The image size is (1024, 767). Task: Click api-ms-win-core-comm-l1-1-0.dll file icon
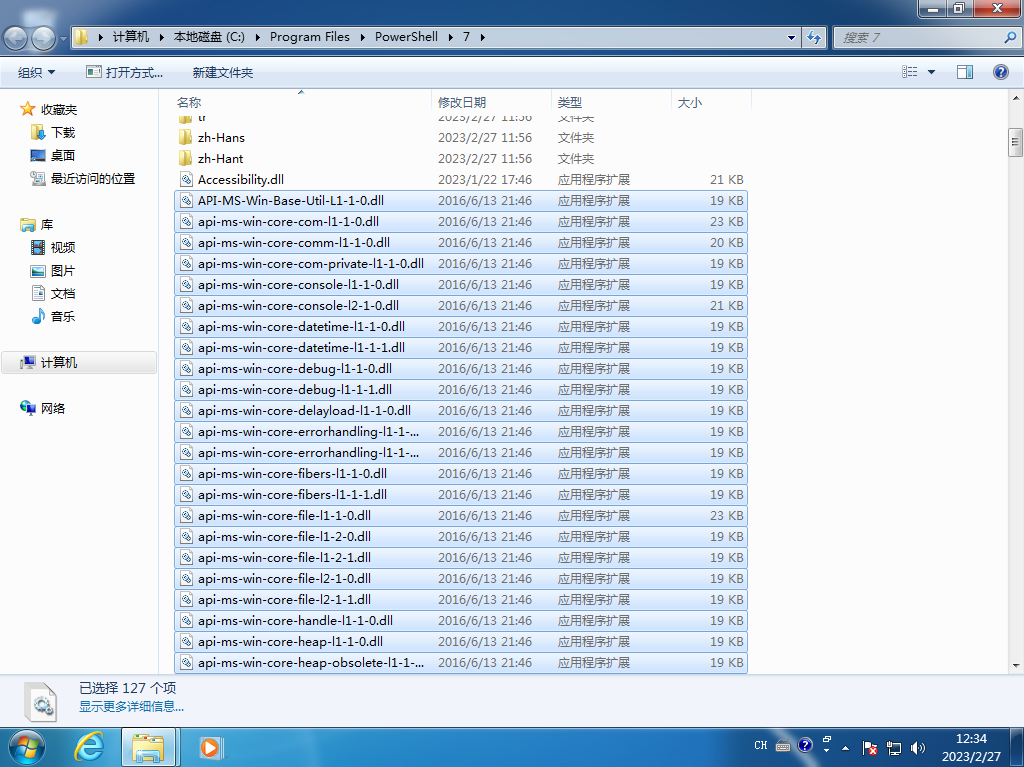(186, 242)
